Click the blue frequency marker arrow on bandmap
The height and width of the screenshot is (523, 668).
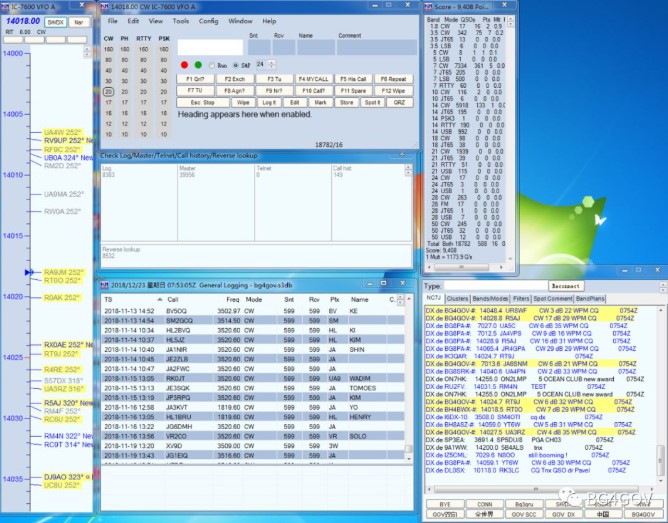(x=29, y=272)
